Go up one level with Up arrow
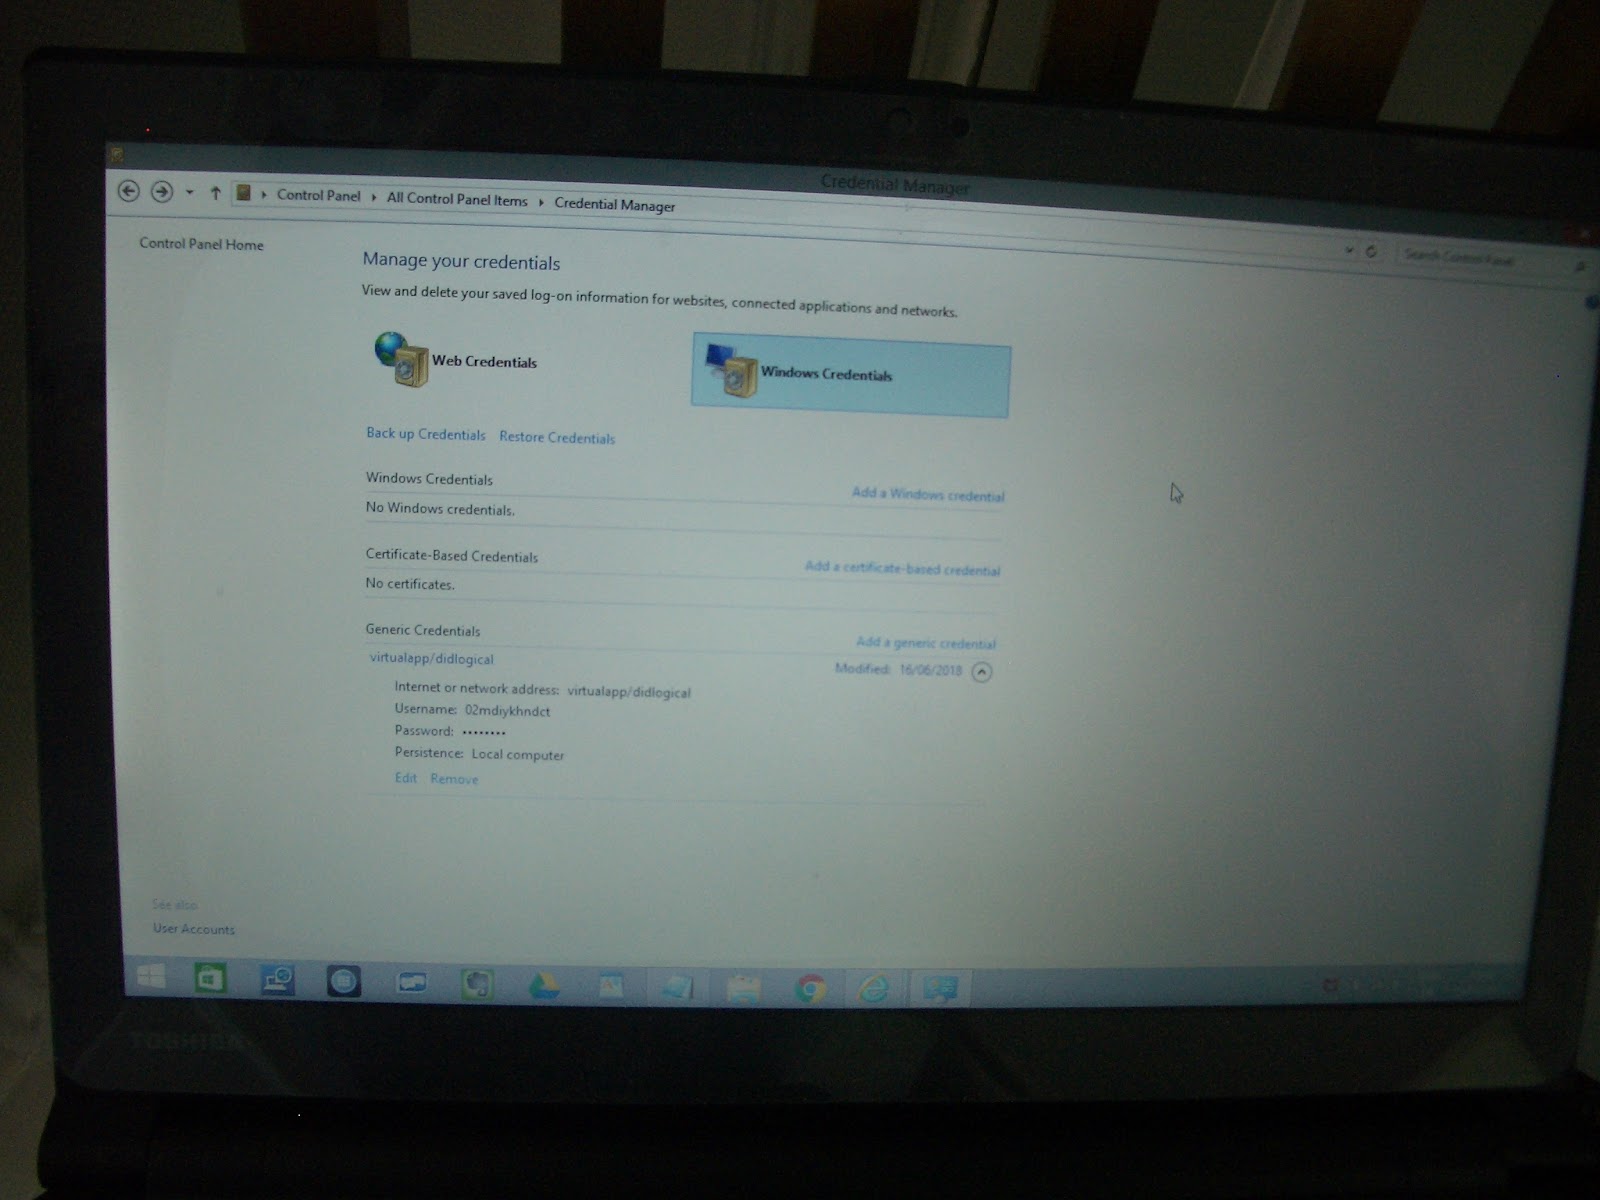1600x1200 pixels. pos(215,193)
